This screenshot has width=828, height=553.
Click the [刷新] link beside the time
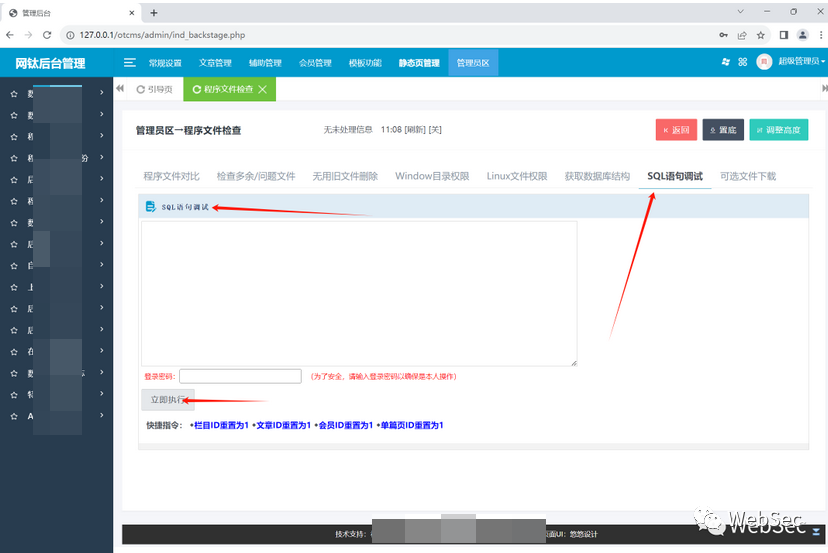tap(415, 129)
